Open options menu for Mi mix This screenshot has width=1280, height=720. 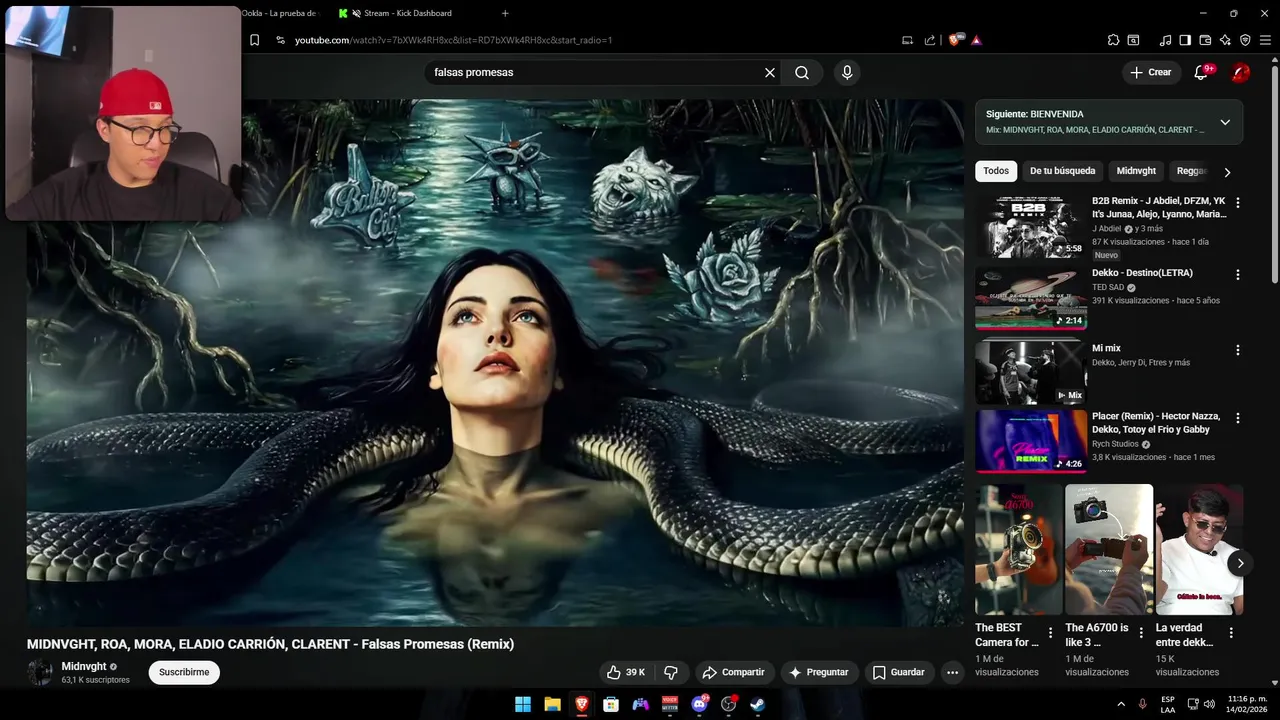[x=1238, y=350]
